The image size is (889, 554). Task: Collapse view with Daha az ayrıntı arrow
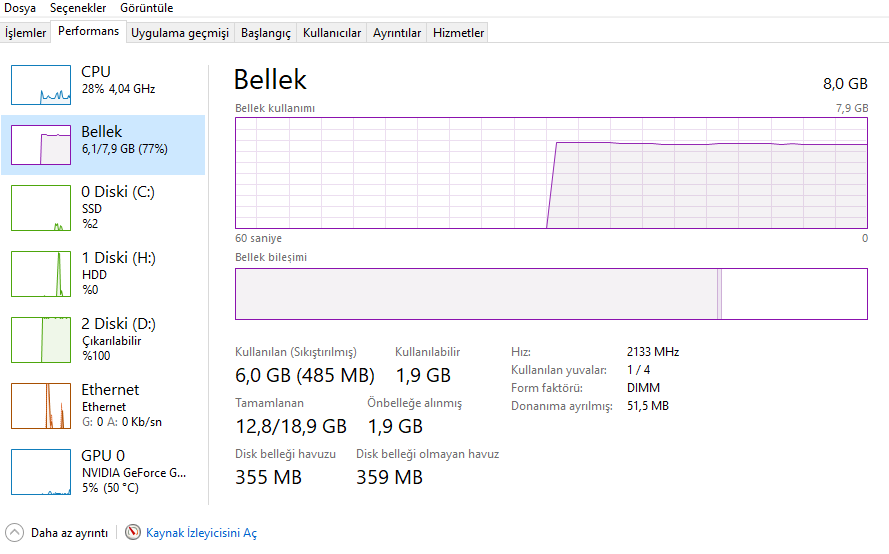point(15,533)
